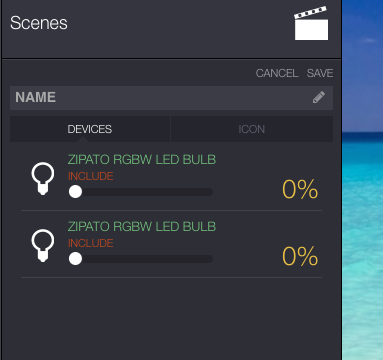Screen dimensions: 383x360
Task: Click the first Zipato bulb's lightbulb icon
Action: pyautogui.click(x=43, y=179)
